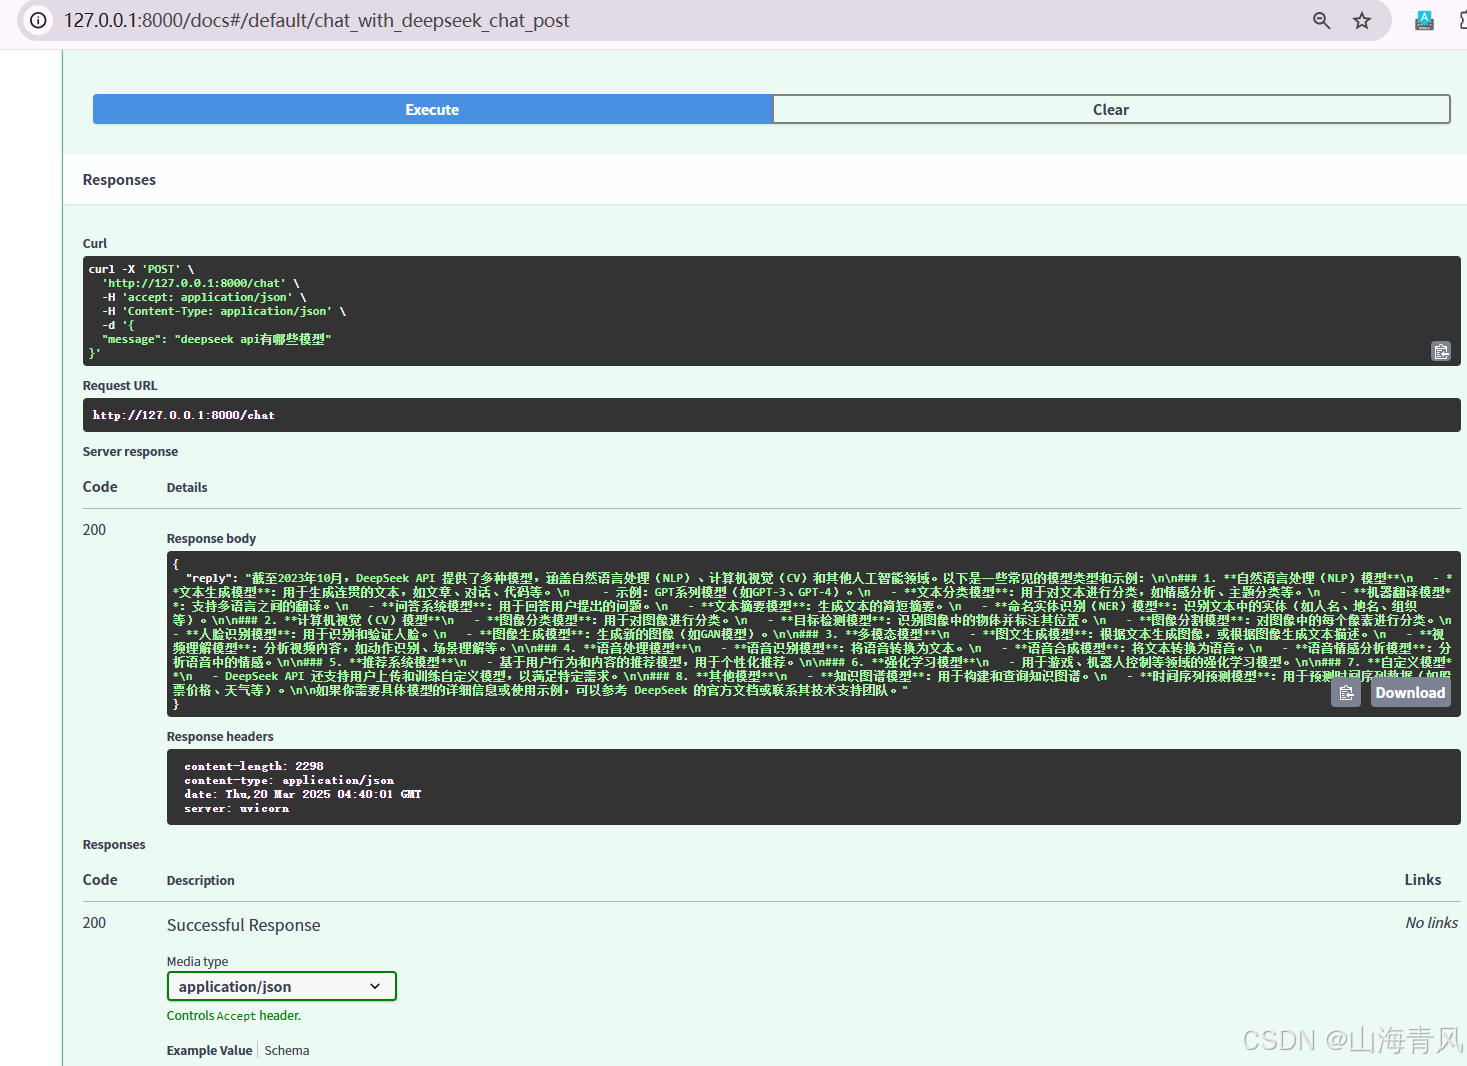Viewport: 1467px width, 1066px height.
Task: Click the site info icon in address bar
Action: tap(38, 20)
